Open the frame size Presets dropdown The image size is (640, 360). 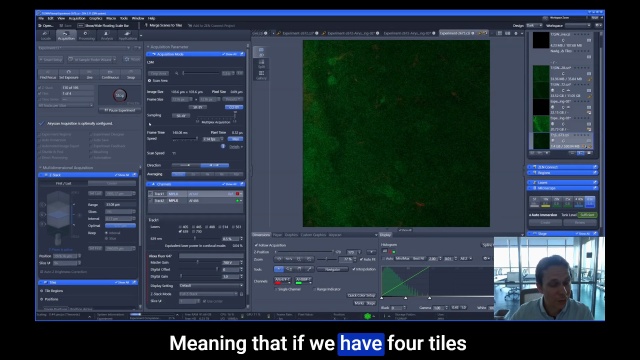[233, 99]
